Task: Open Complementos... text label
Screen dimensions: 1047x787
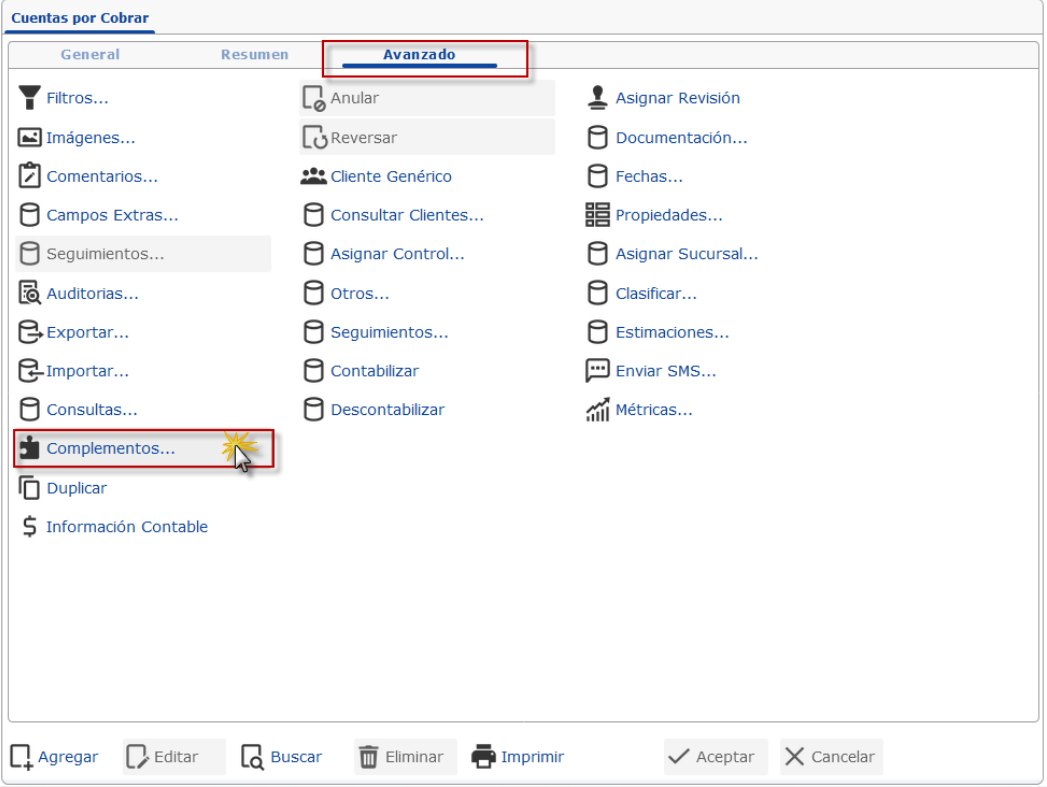Action: [111, 448]
